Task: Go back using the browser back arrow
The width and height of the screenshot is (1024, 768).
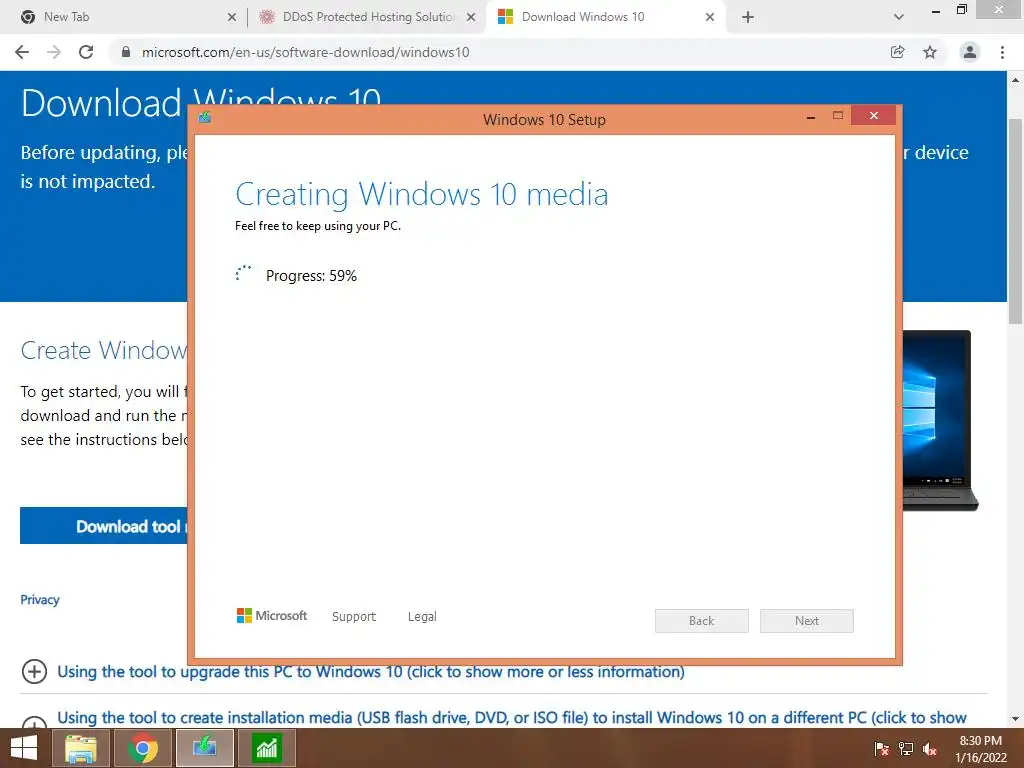Action: point(22,52)
